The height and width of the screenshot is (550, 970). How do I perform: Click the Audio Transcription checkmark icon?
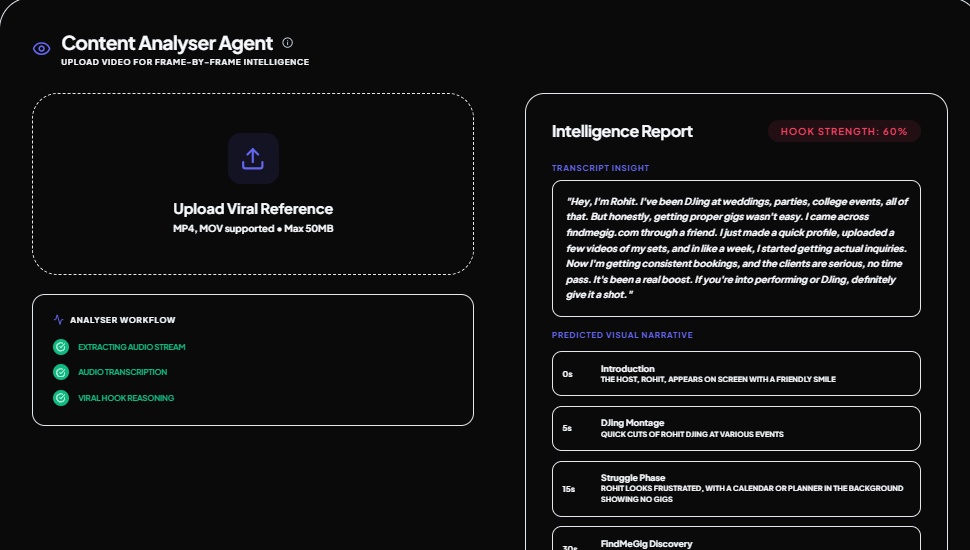pos(61,372)
